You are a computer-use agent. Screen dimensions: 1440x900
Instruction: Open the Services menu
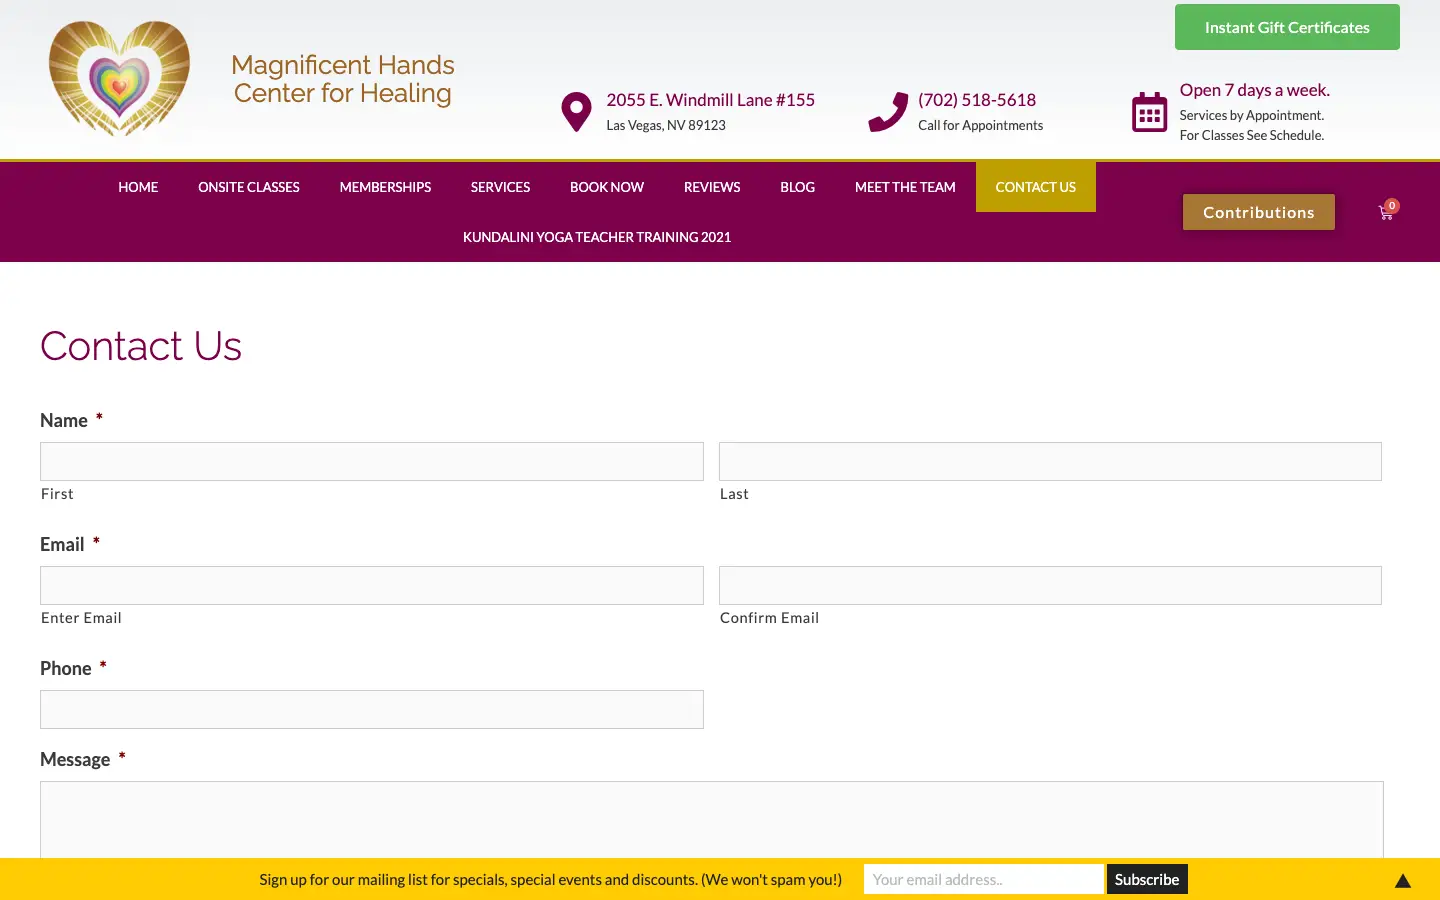(500, 187)
